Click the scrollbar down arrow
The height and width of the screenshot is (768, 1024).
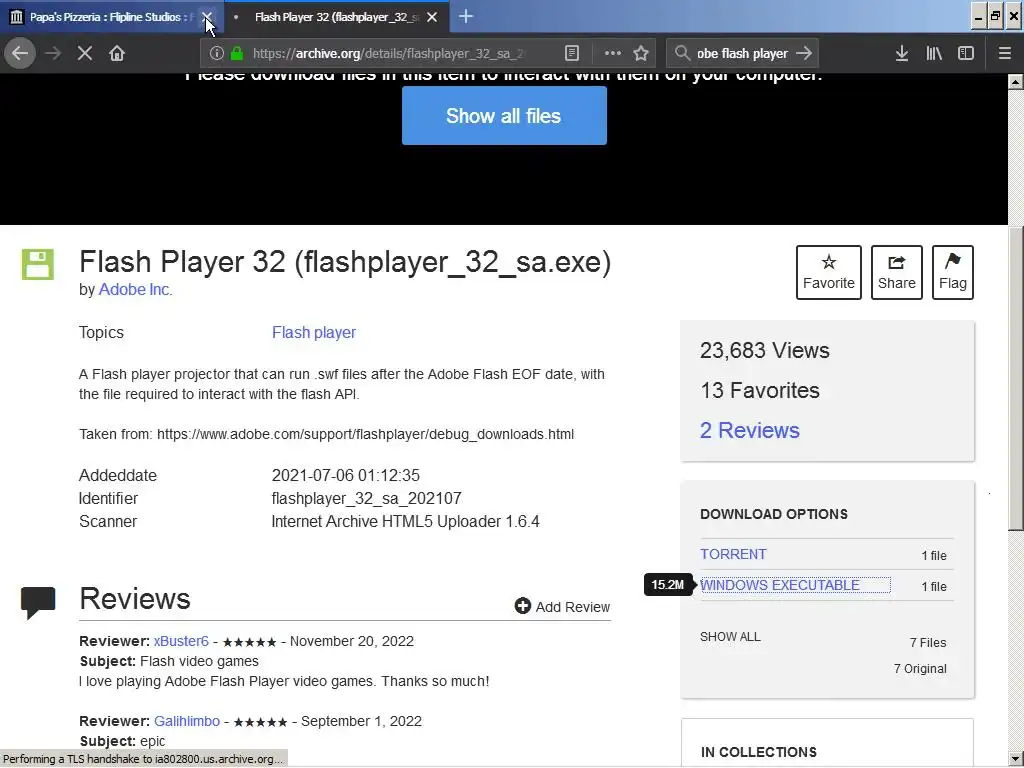click(1016, 760)
